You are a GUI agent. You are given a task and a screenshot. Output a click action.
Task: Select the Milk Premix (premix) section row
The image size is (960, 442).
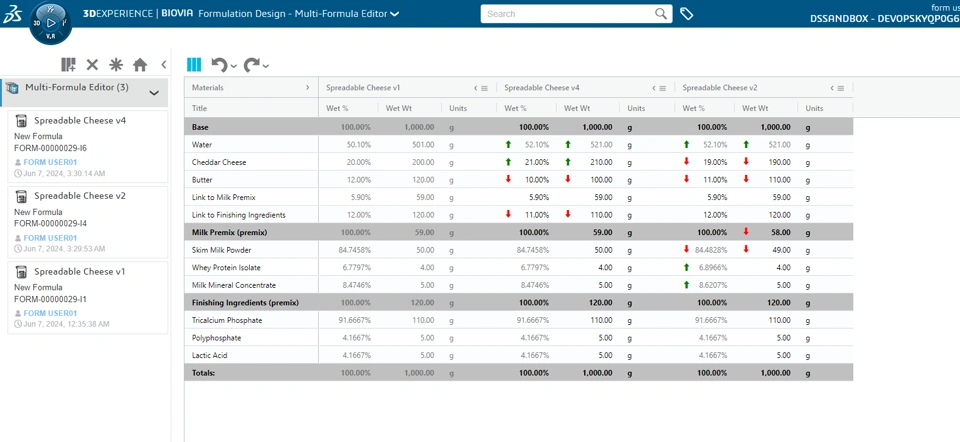pyautogui.click(x=519, y=233)
